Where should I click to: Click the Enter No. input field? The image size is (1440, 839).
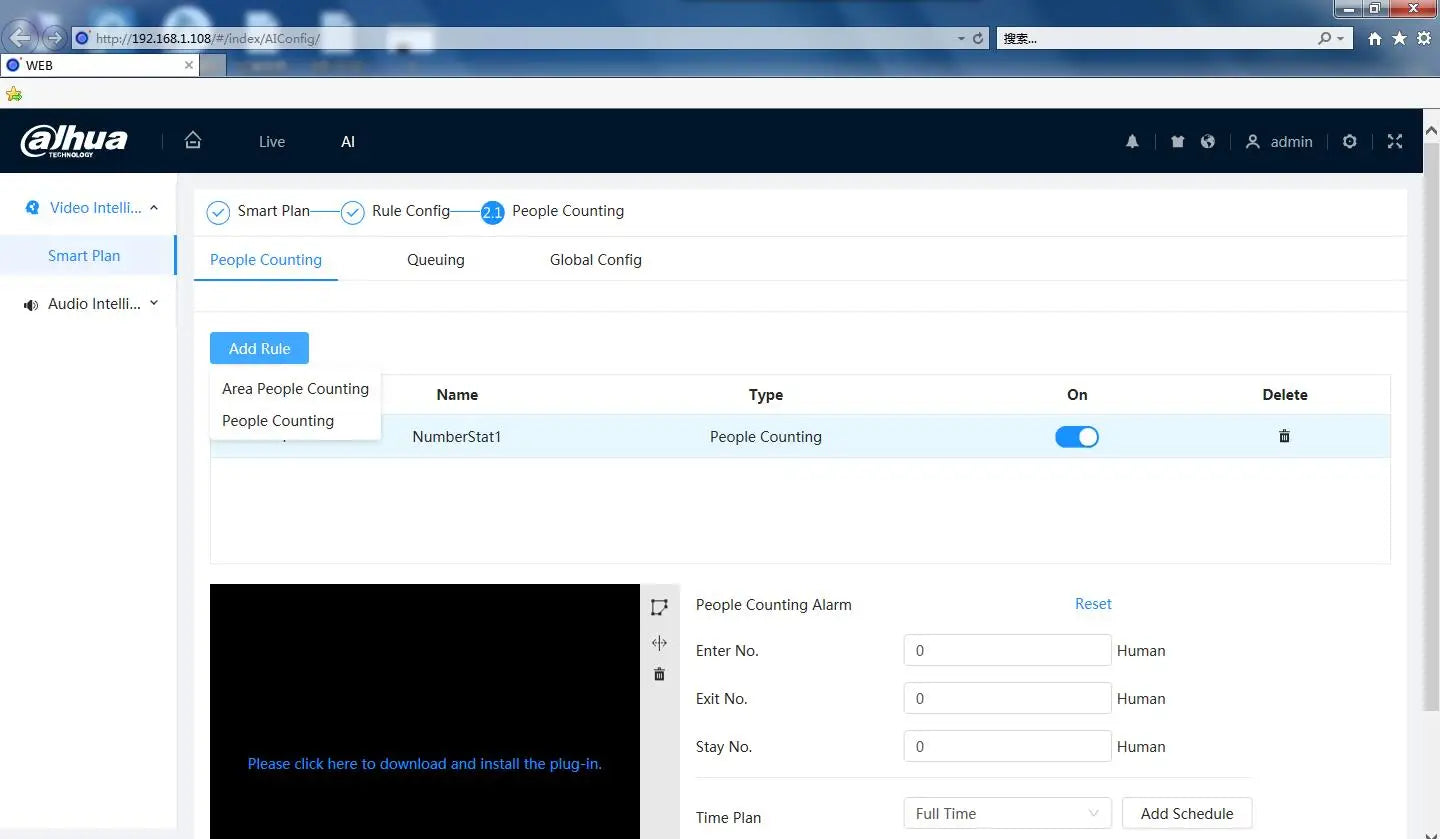pos(1006,651)
